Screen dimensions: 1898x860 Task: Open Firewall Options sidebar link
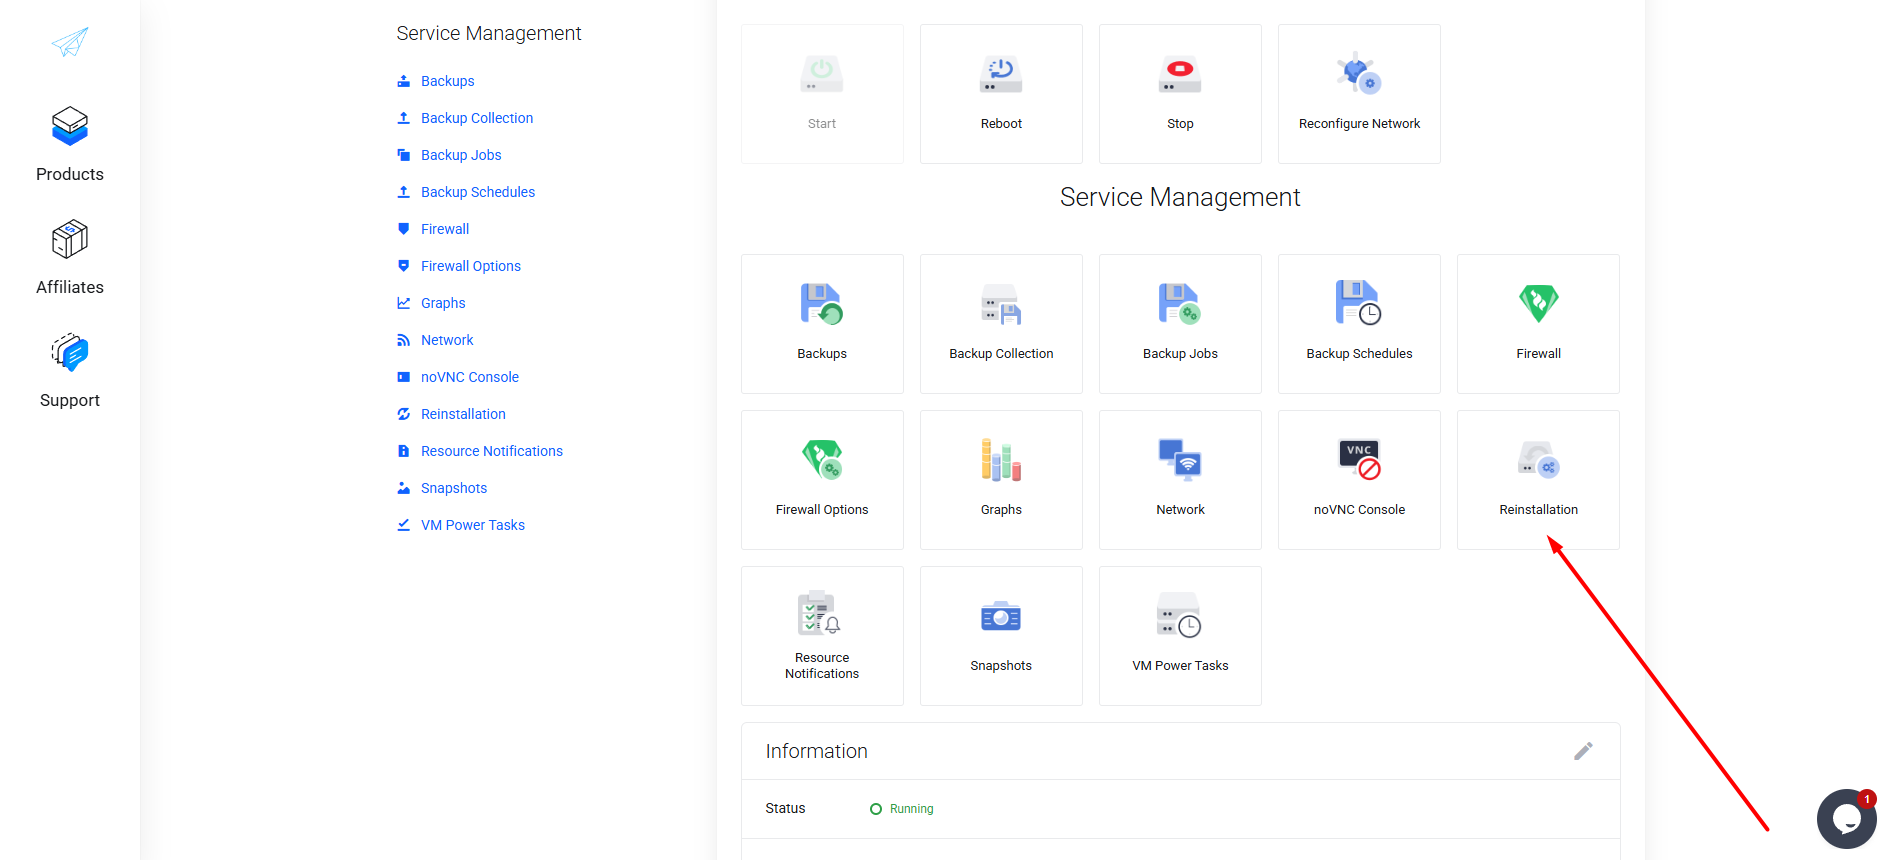[x=471, y=266]
